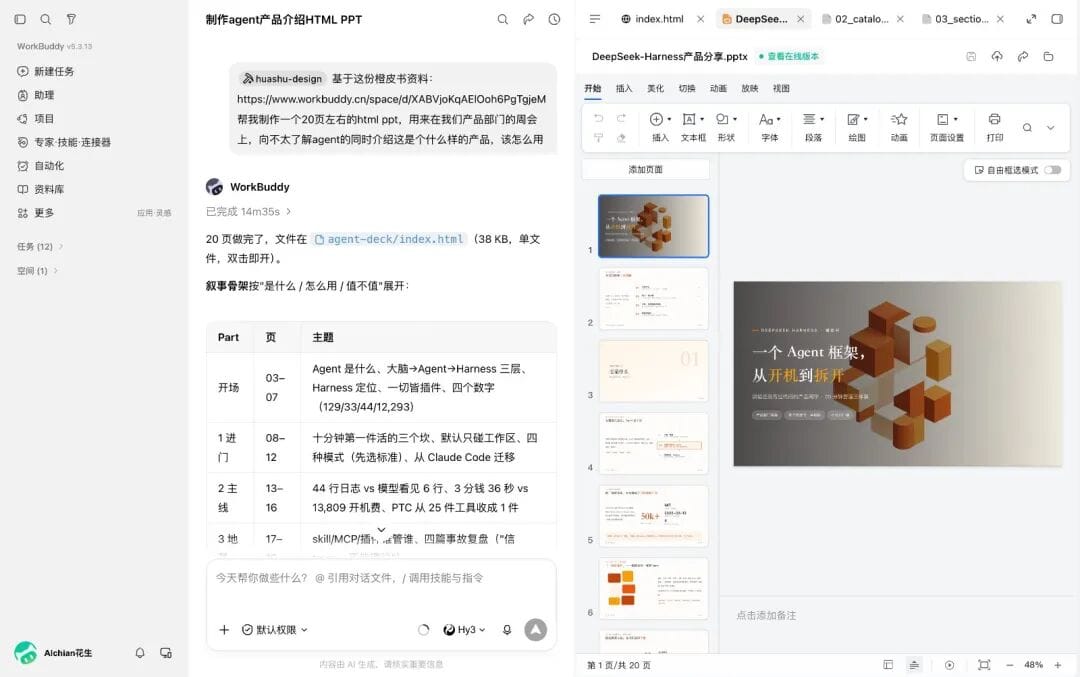Enable the 自由框选模式 switch
The height and width of the screenshot is (677, 1080).
pos(1052,170)
